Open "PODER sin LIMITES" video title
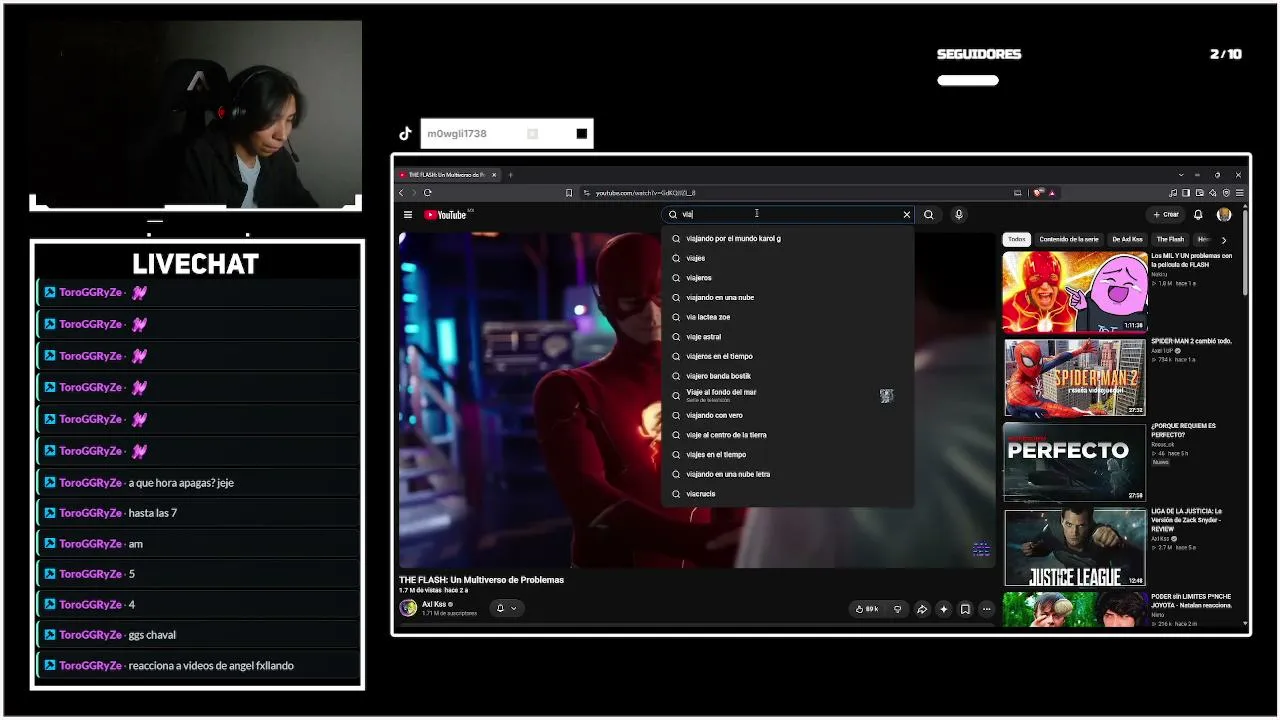This screenshot has height=720, width=1280. pyautogui.click(x=1191, y=601)
